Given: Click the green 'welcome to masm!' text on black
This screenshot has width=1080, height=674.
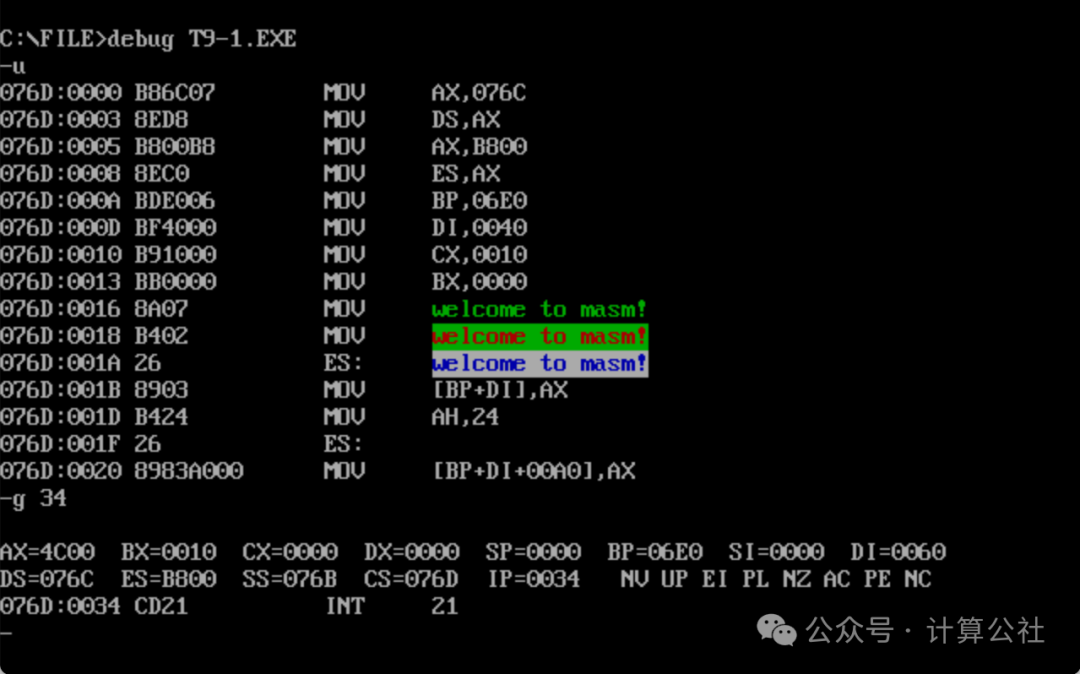Looking at the screenshot, I should point(539,309).
